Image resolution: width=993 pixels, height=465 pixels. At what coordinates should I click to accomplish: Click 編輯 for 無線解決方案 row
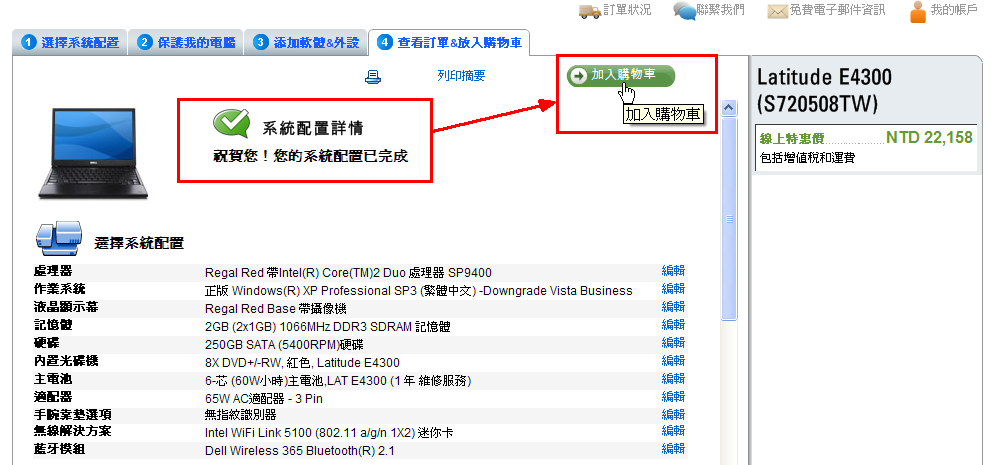(673, 431)
